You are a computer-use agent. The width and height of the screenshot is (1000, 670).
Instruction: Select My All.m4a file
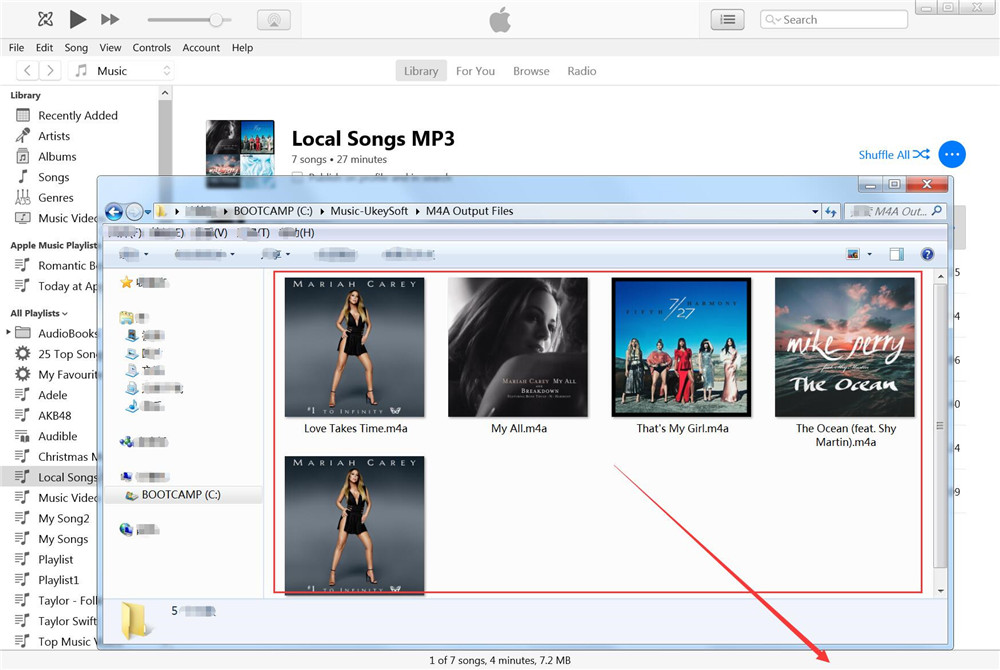(x=518, y=356)
